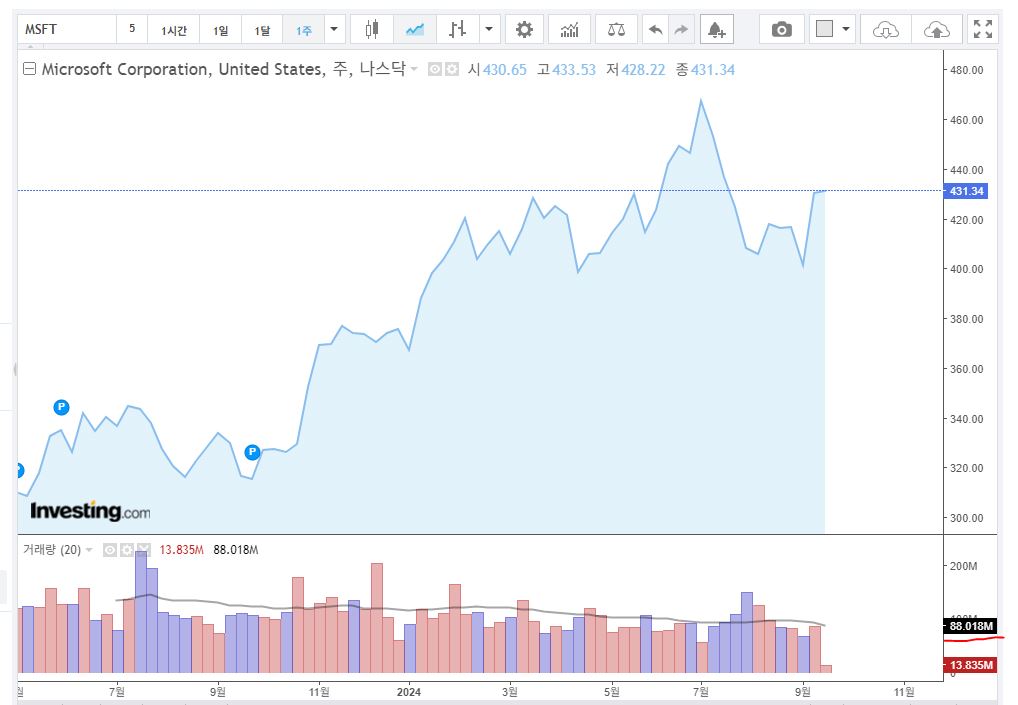The width and height of the screenshot is (1018, 705).
Task: Save chart layout to cloud
Action: (x=936, y=29)
